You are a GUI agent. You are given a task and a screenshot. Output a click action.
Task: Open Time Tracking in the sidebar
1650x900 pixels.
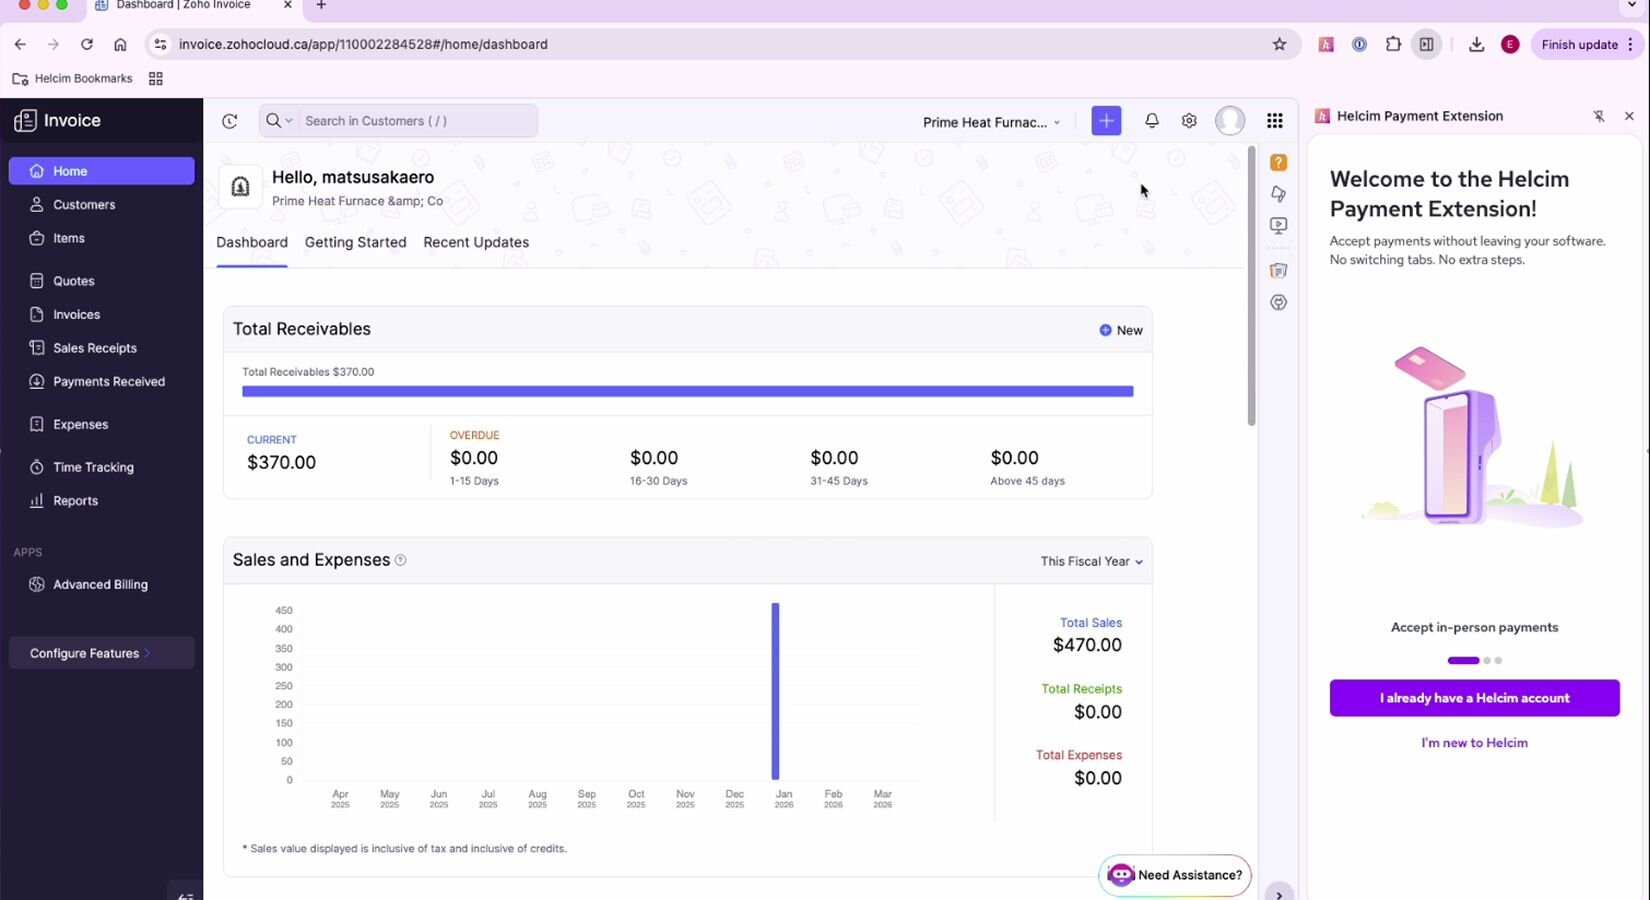coord(93,467)
